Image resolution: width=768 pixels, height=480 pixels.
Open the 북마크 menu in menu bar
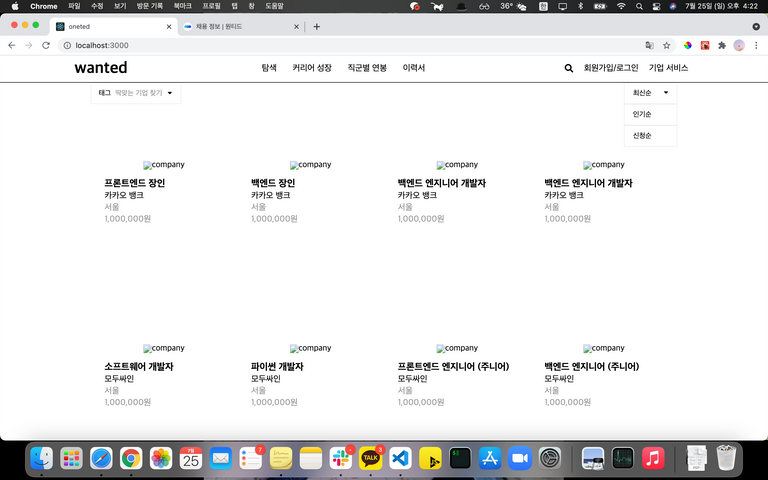(x=182, y=6)
